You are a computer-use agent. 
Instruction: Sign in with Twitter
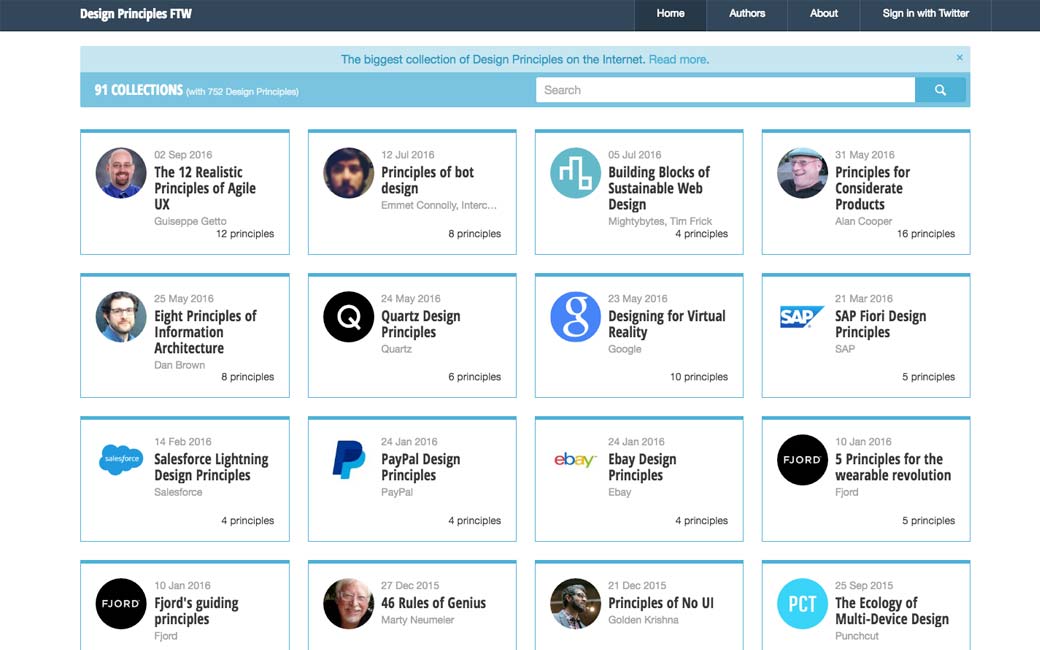pos(925,14)
